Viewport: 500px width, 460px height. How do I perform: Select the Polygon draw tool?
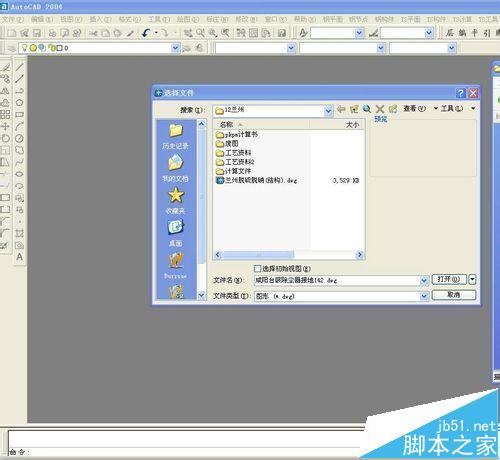click(x=20, y=102)
